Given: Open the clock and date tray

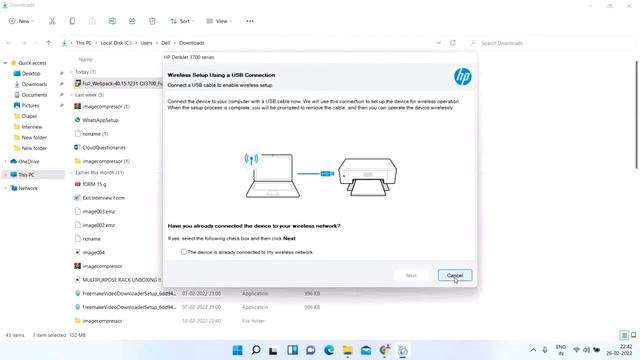Looking at the screenshot, I should click(x=619, y=350).
